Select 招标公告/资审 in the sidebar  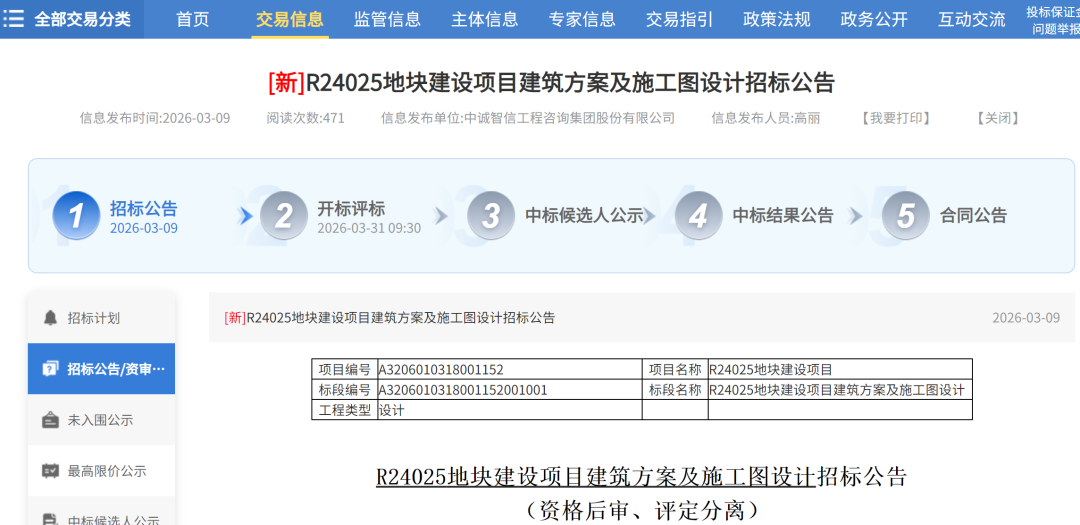pyautogui.click(x=101, y=369)
